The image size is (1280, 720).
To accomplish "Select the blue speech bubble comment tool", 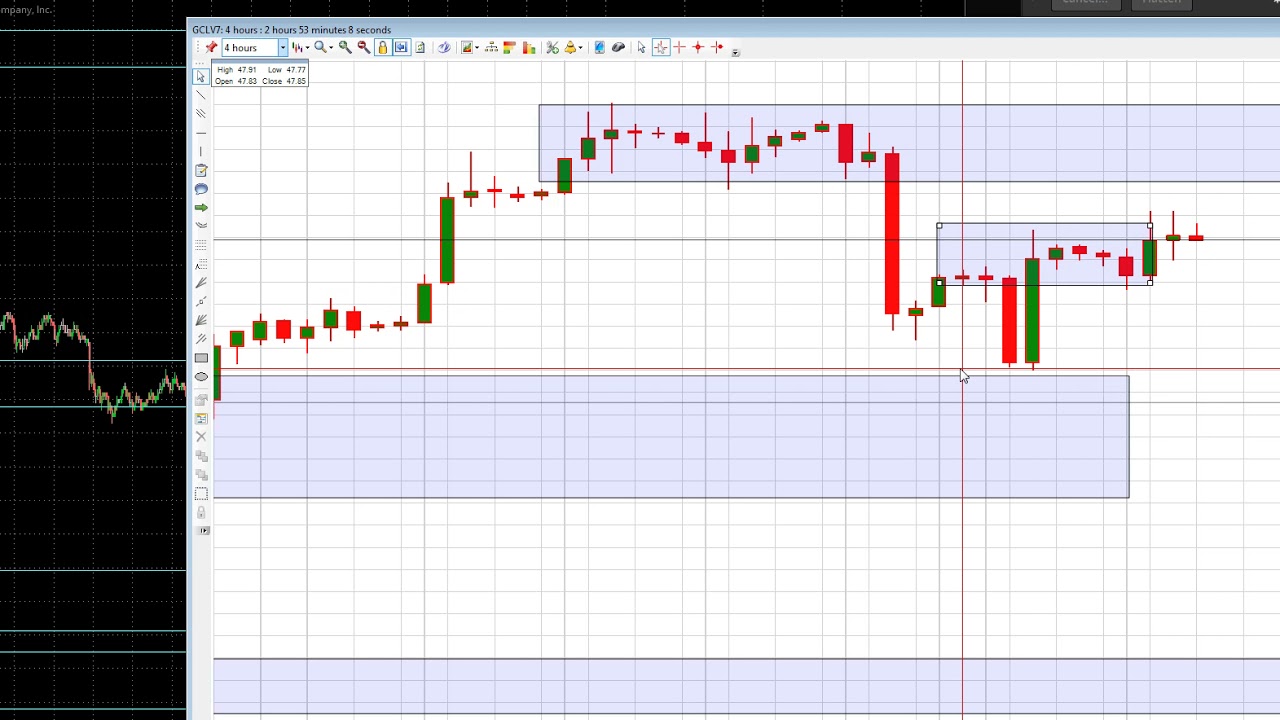I will 201,189.
